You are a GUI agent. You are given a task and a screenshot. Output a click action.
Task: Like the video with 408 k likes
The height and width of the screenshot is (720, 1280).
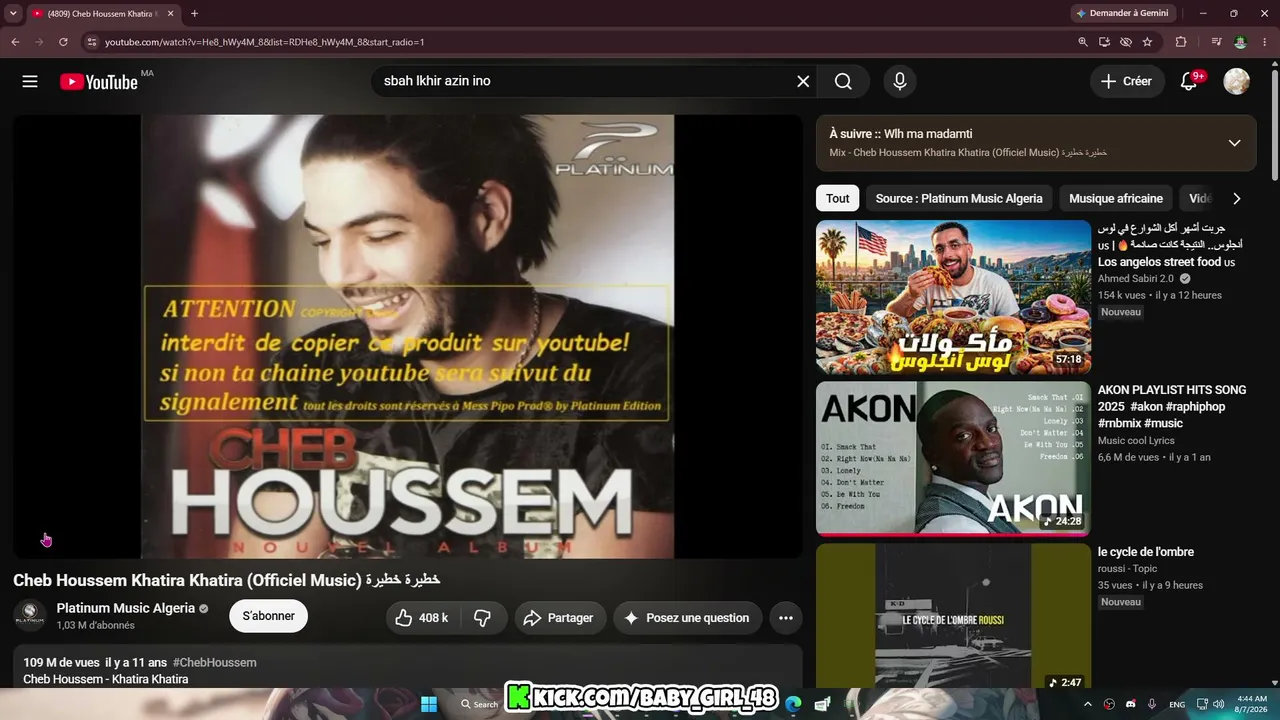(x=421, y=618)
